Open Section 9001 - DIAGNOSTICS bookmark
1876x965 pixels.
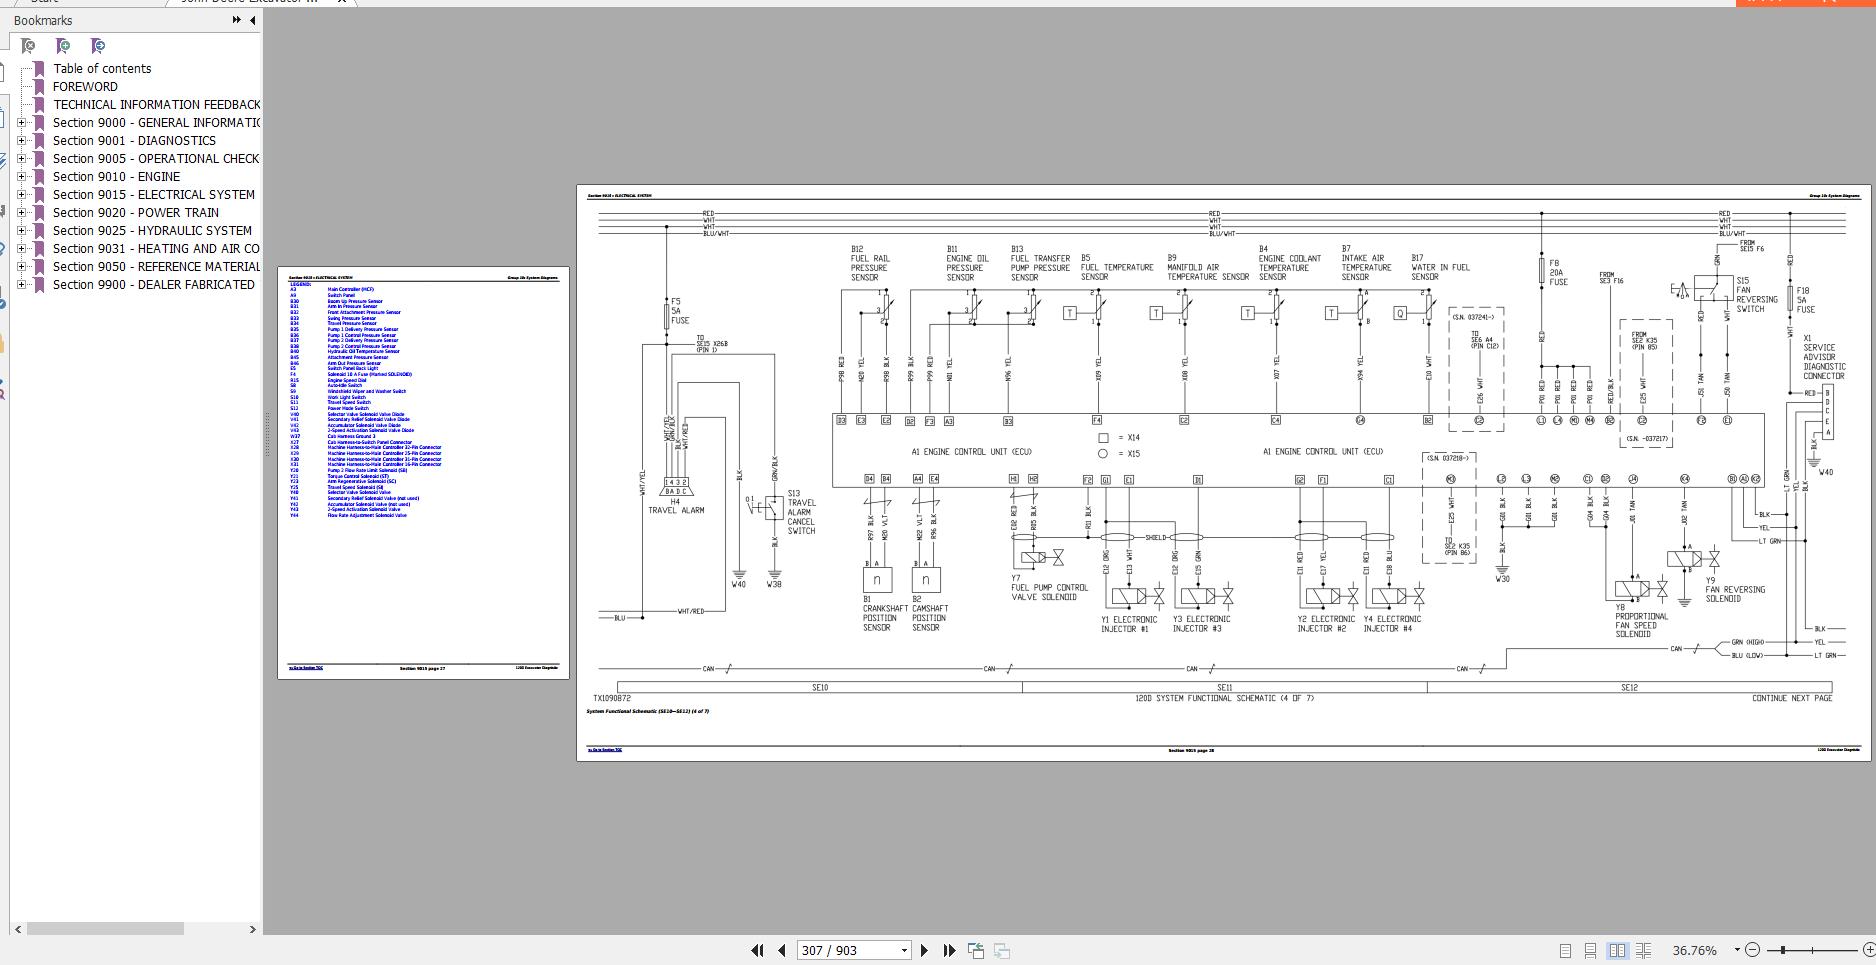pos(134,141)
